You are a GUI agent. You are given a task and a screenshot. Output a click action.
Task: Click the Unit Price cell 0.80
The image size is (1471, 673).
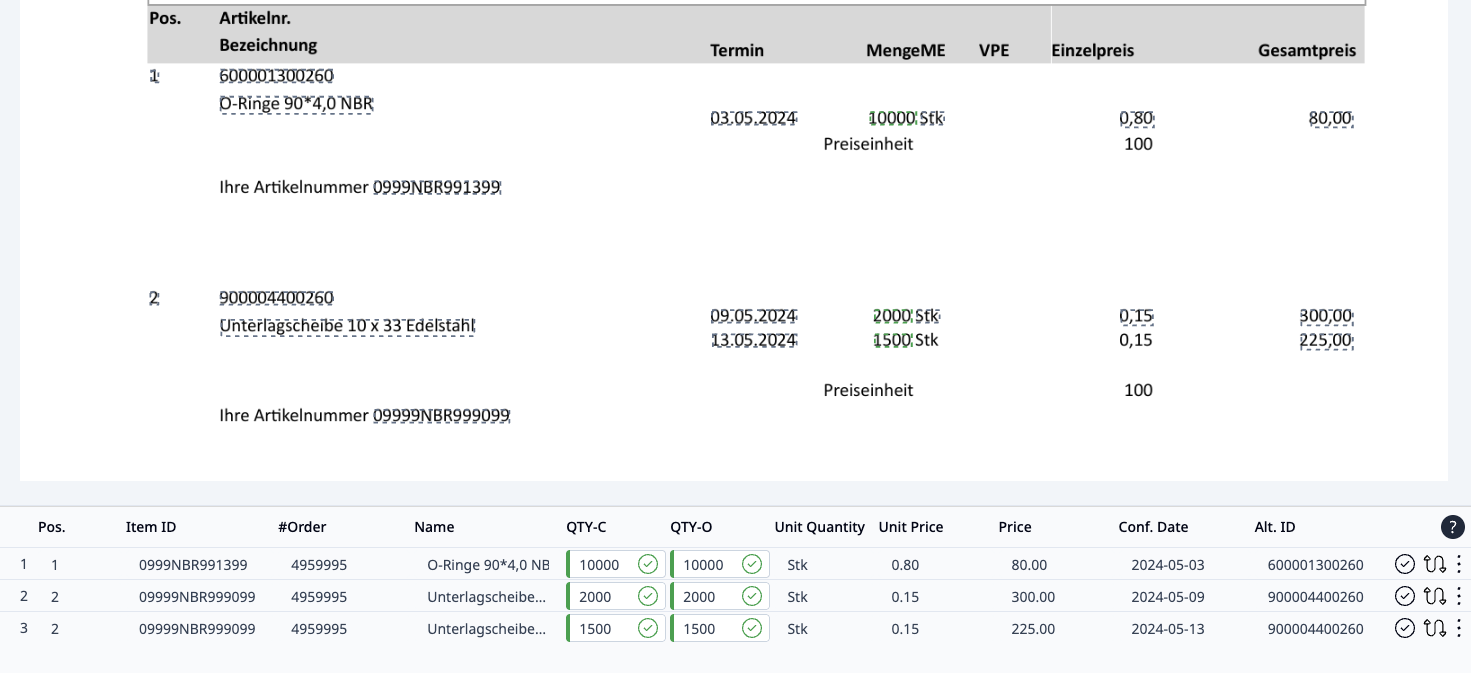pos(905,565)
